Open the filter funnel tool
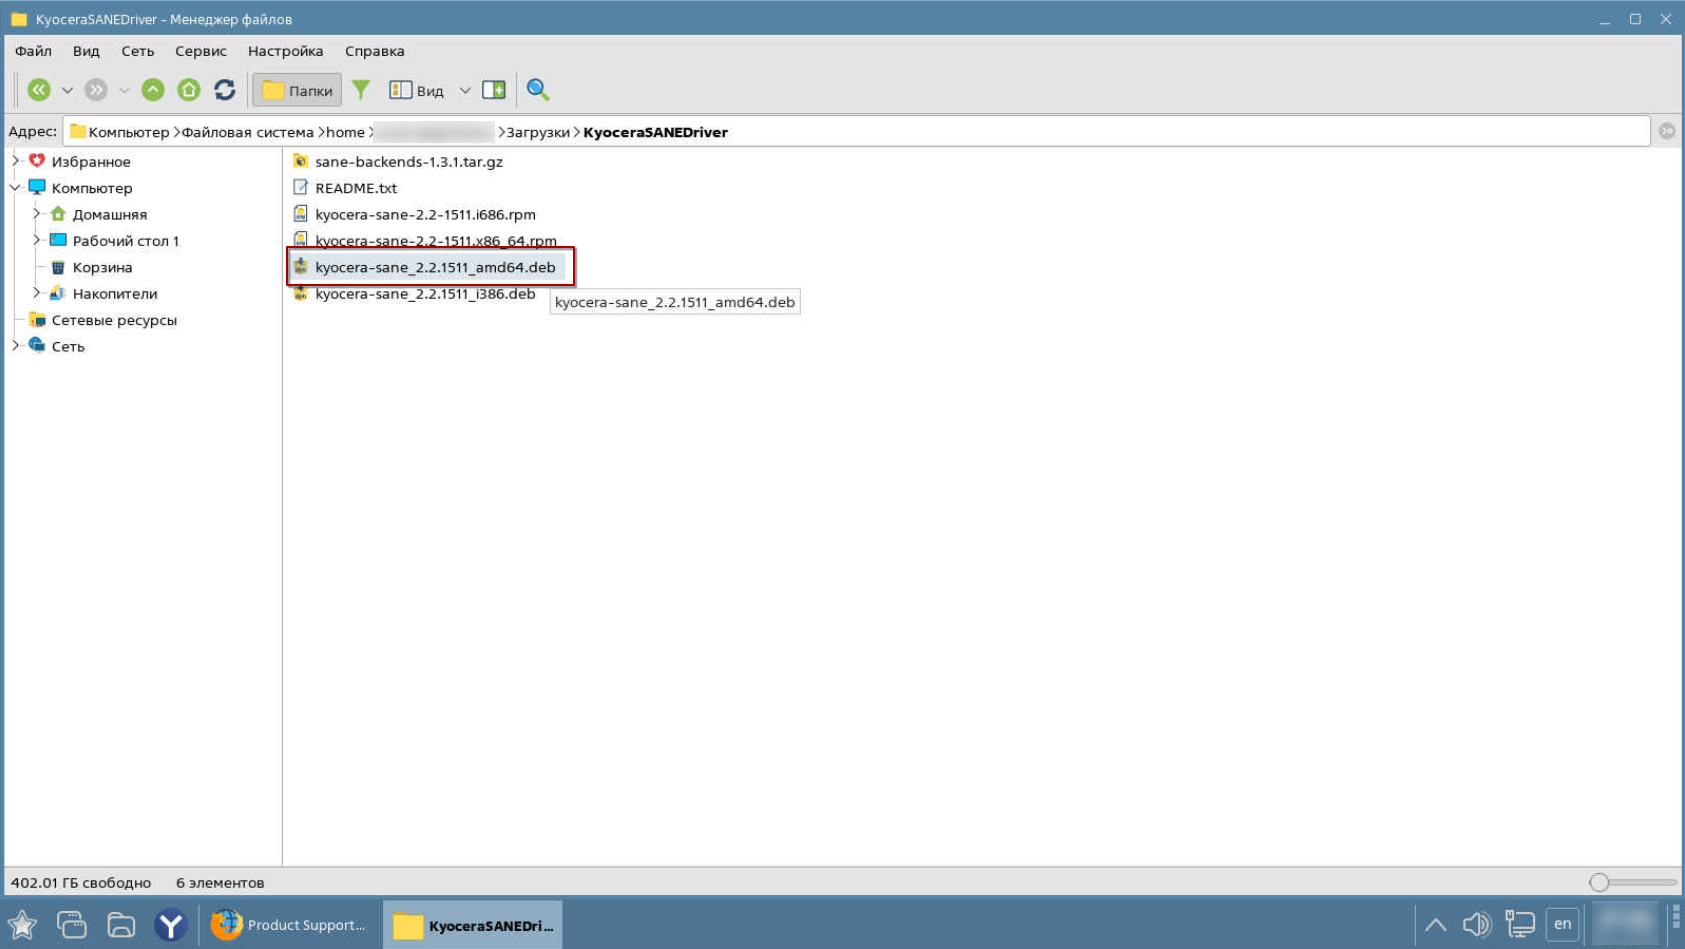Screen dimensions: 1685x949 [x=361, y=90]
